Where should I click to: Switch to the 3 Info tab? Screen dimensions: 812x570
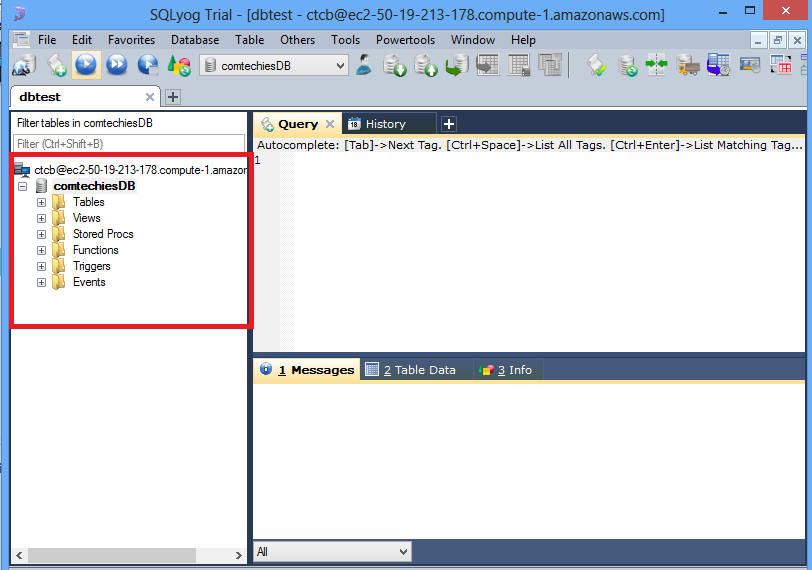[508, 370]
